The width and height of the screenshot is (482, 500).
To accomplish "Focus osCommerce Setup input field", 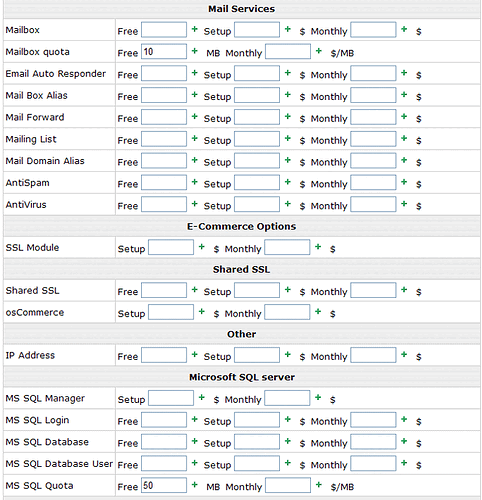I will [171, 312].
